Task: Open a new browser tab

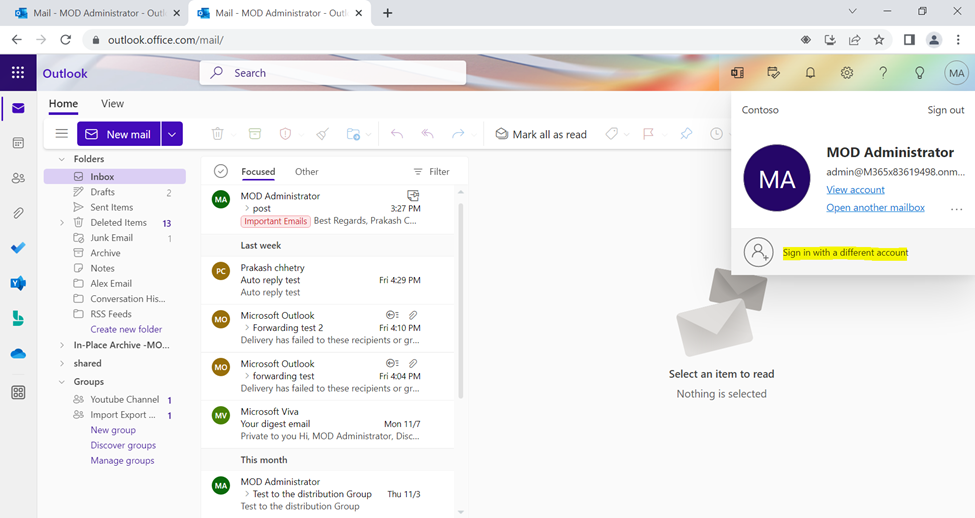Action: (387, 12)
